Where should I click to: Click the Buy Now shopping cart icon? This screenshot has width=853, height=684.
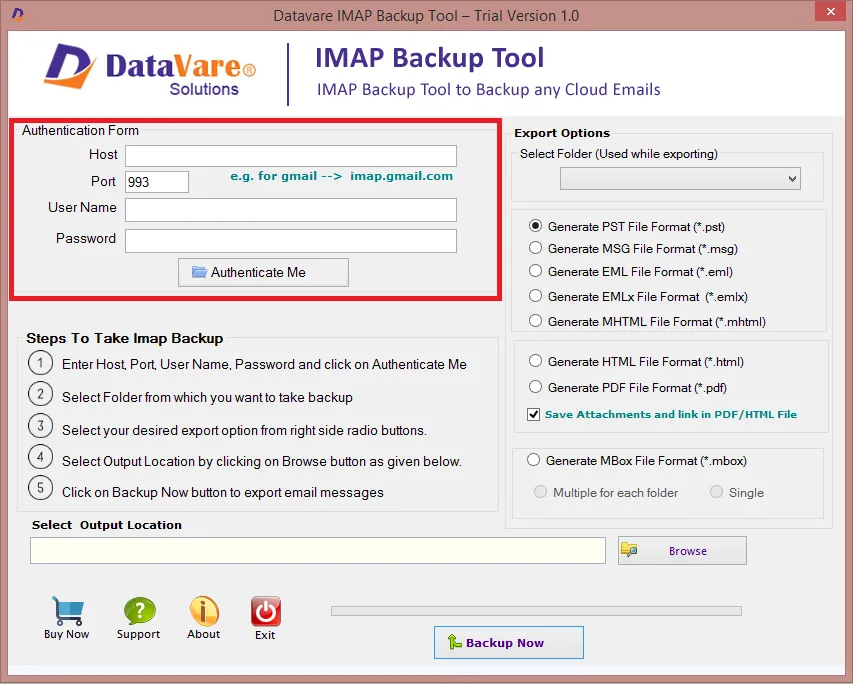click(67, 611)
